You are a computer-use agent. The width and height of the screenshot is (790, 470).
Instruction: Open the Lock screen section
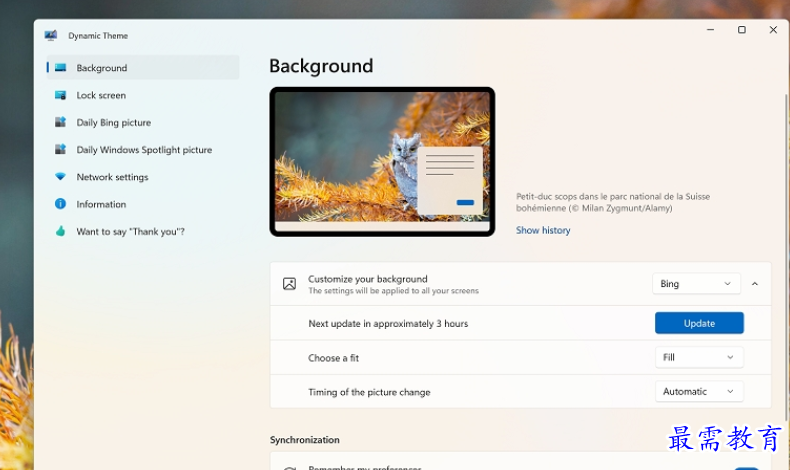point(143,95)
